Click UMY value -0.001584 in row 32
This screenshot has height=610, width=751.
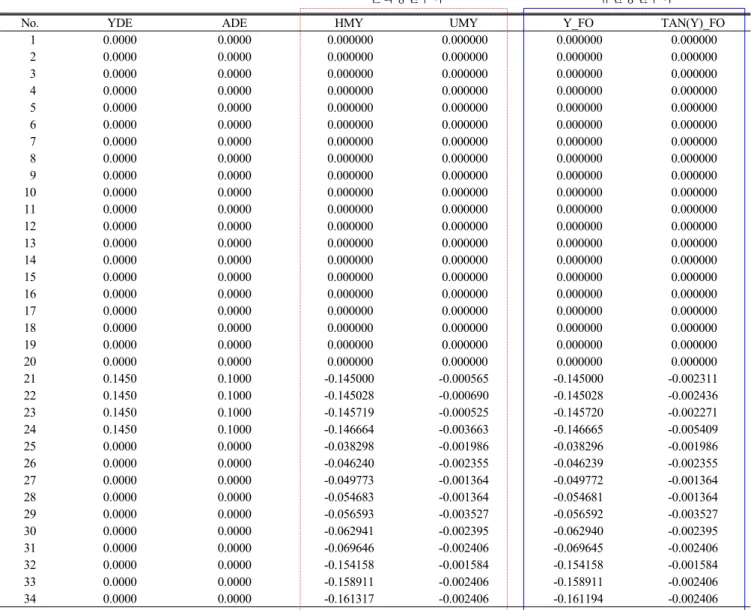(x=464, y=565)
